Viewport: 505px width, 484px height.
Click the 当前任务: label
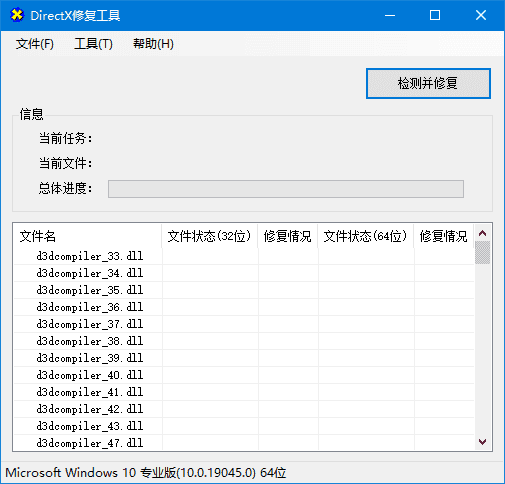[x=65, y=138]
